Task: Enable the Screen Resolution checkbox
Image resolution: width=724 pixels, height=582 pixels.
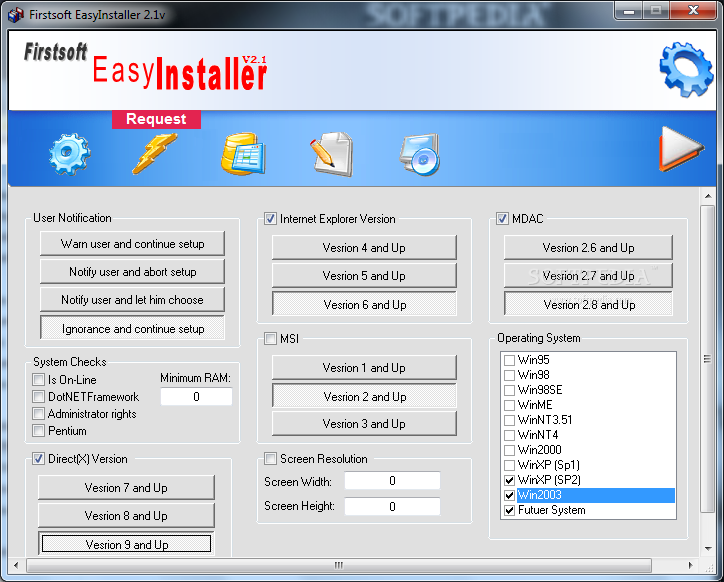Action: click(271, 459)
